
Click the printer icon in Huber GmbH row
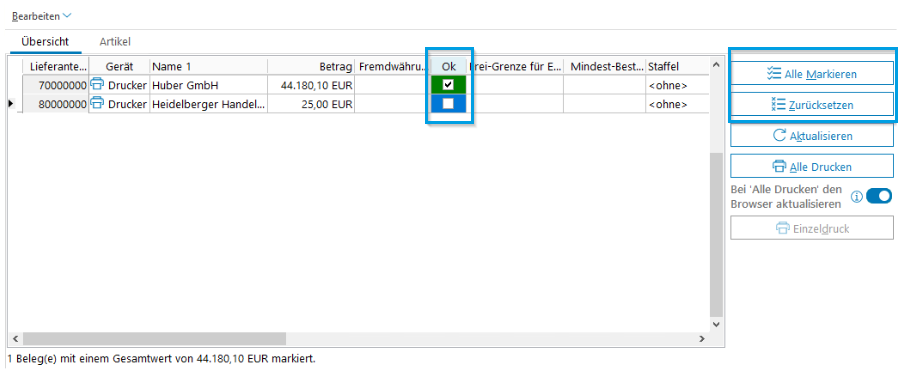(97, 85)
